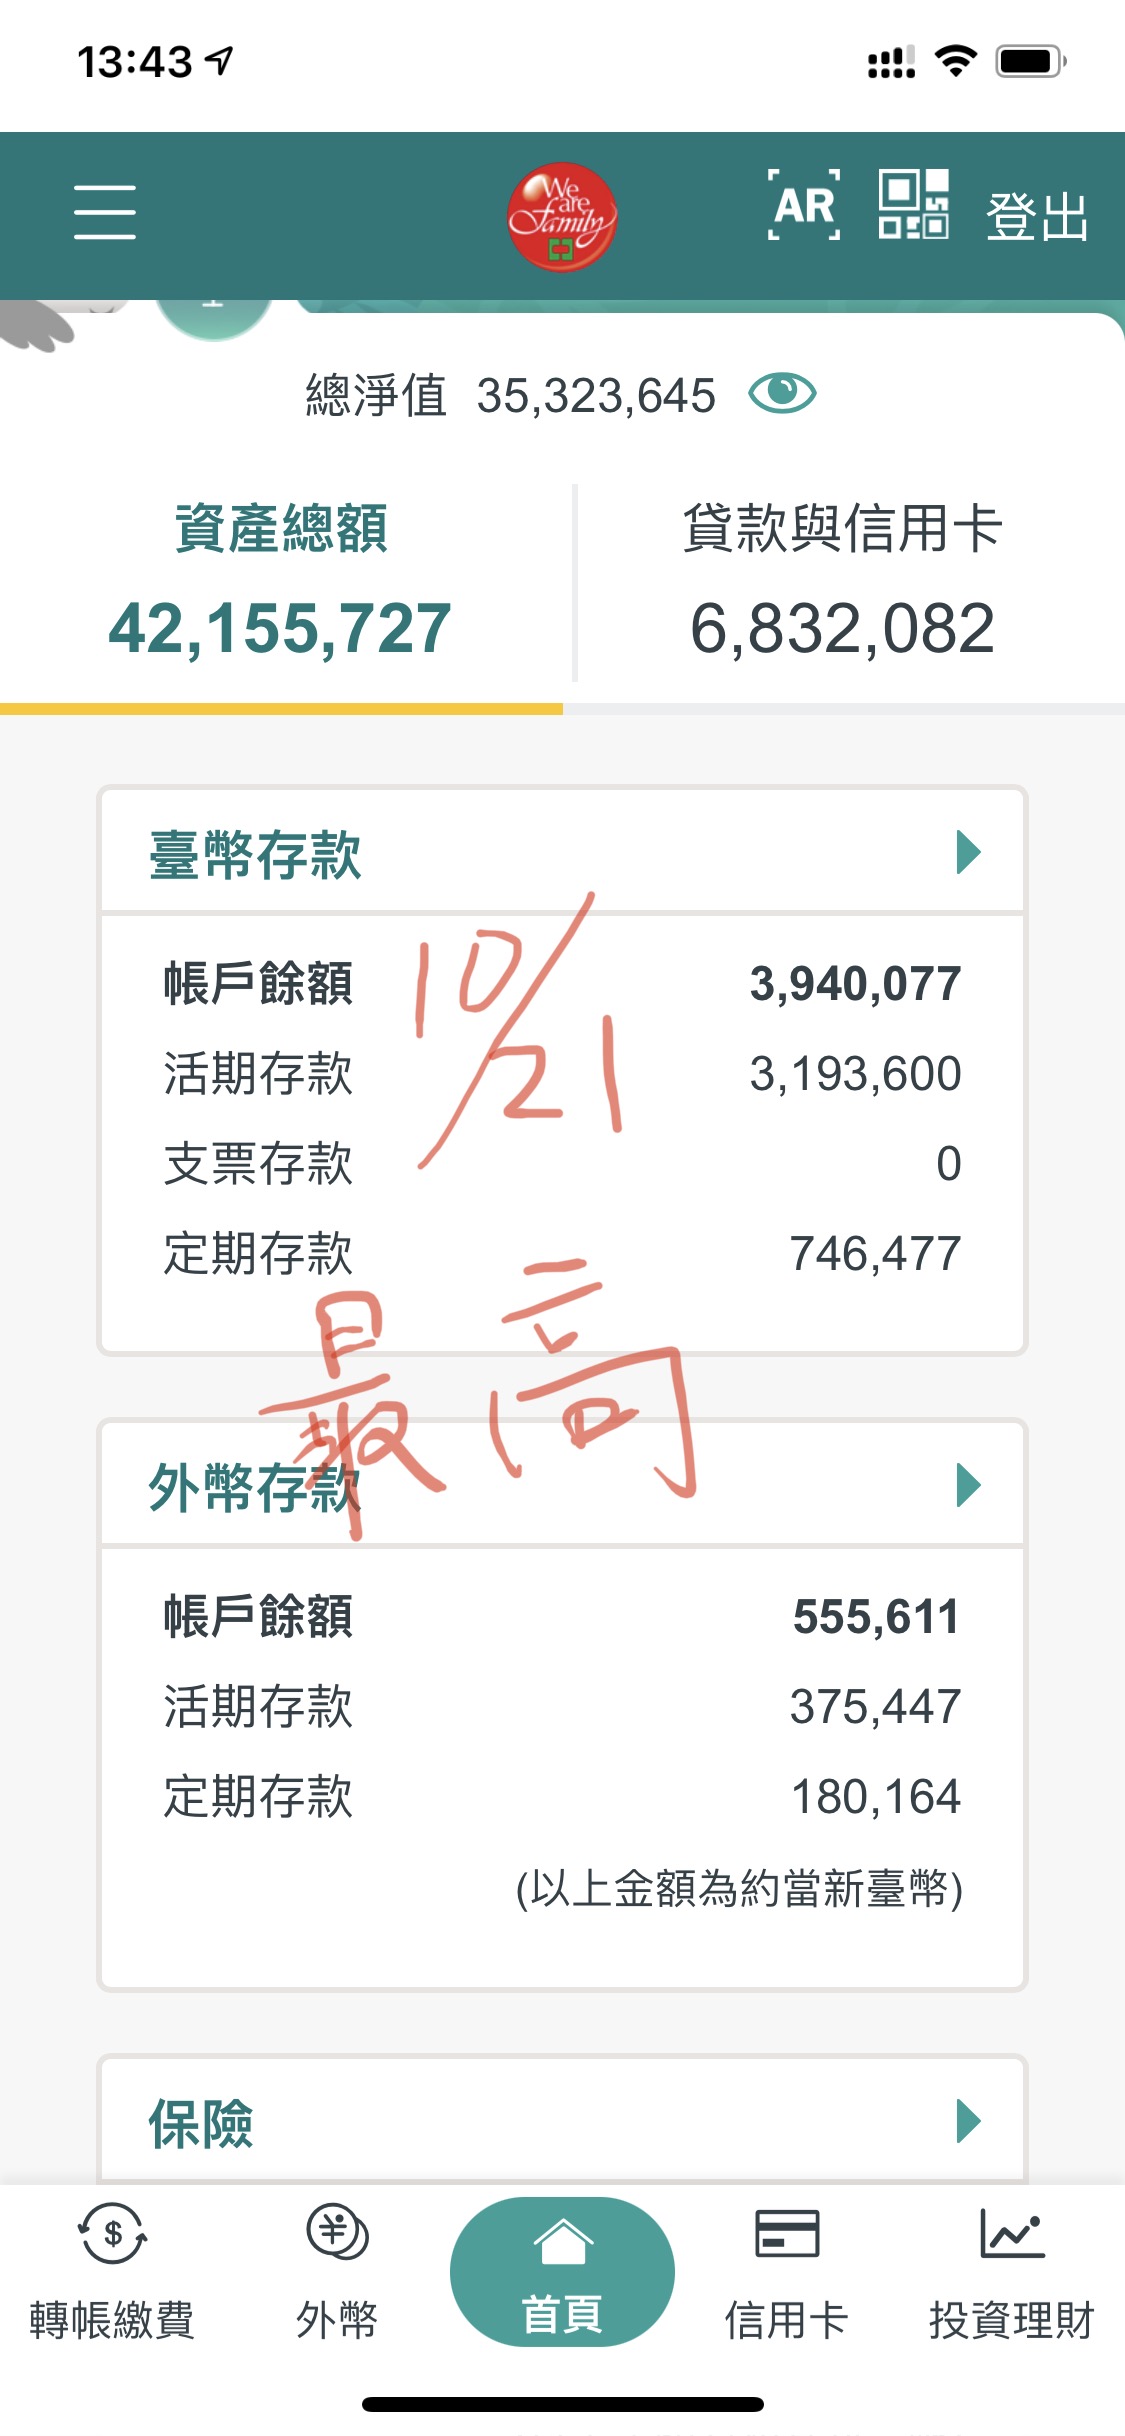Expand the 外幣存款 section arrow
Viewport: 1125px width, 2436px height.
[x=967, y=1485]
